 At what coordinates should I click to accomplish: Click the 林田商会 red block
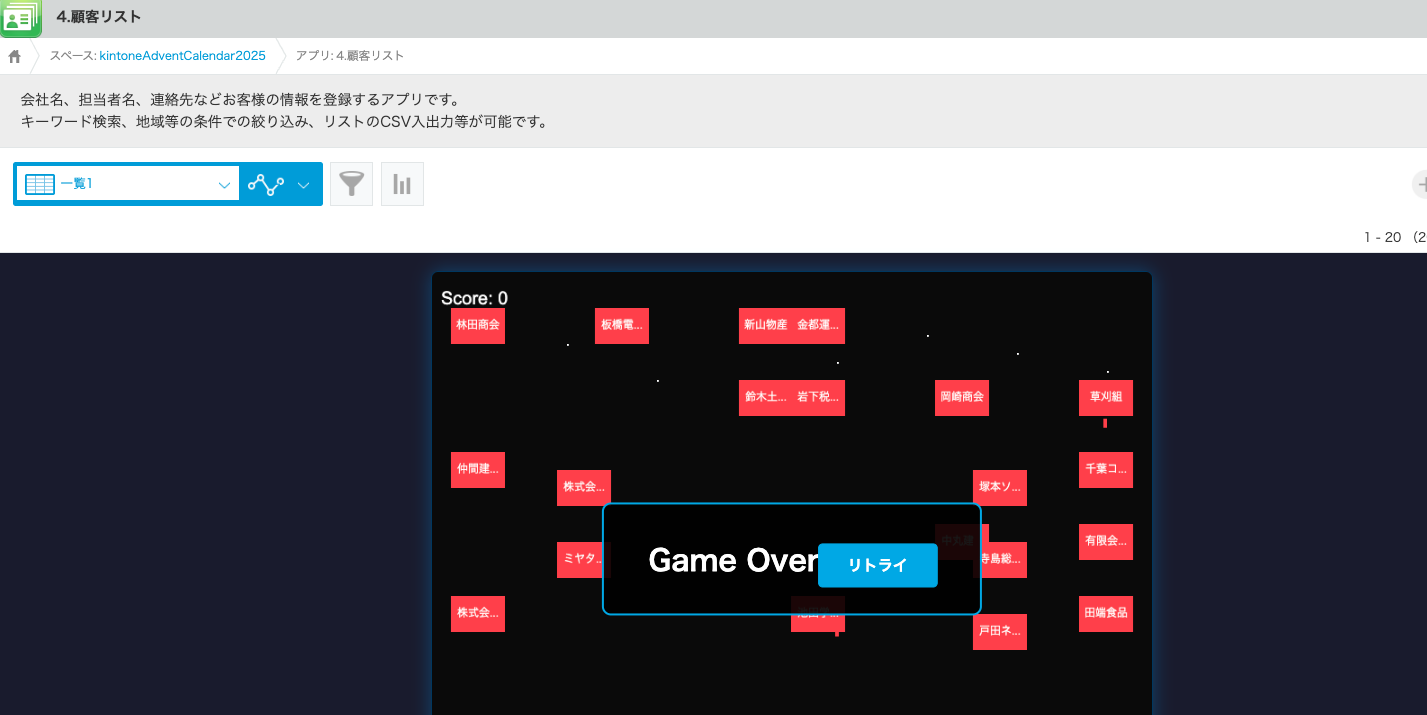tap(477, 325)
